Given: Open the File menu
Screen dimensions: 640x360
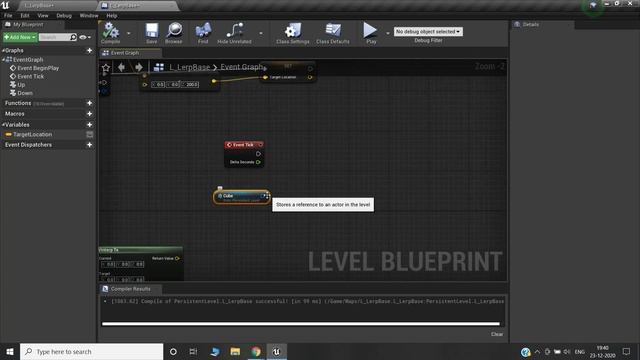Looking at the screenshot, I should tap(8, 16).
